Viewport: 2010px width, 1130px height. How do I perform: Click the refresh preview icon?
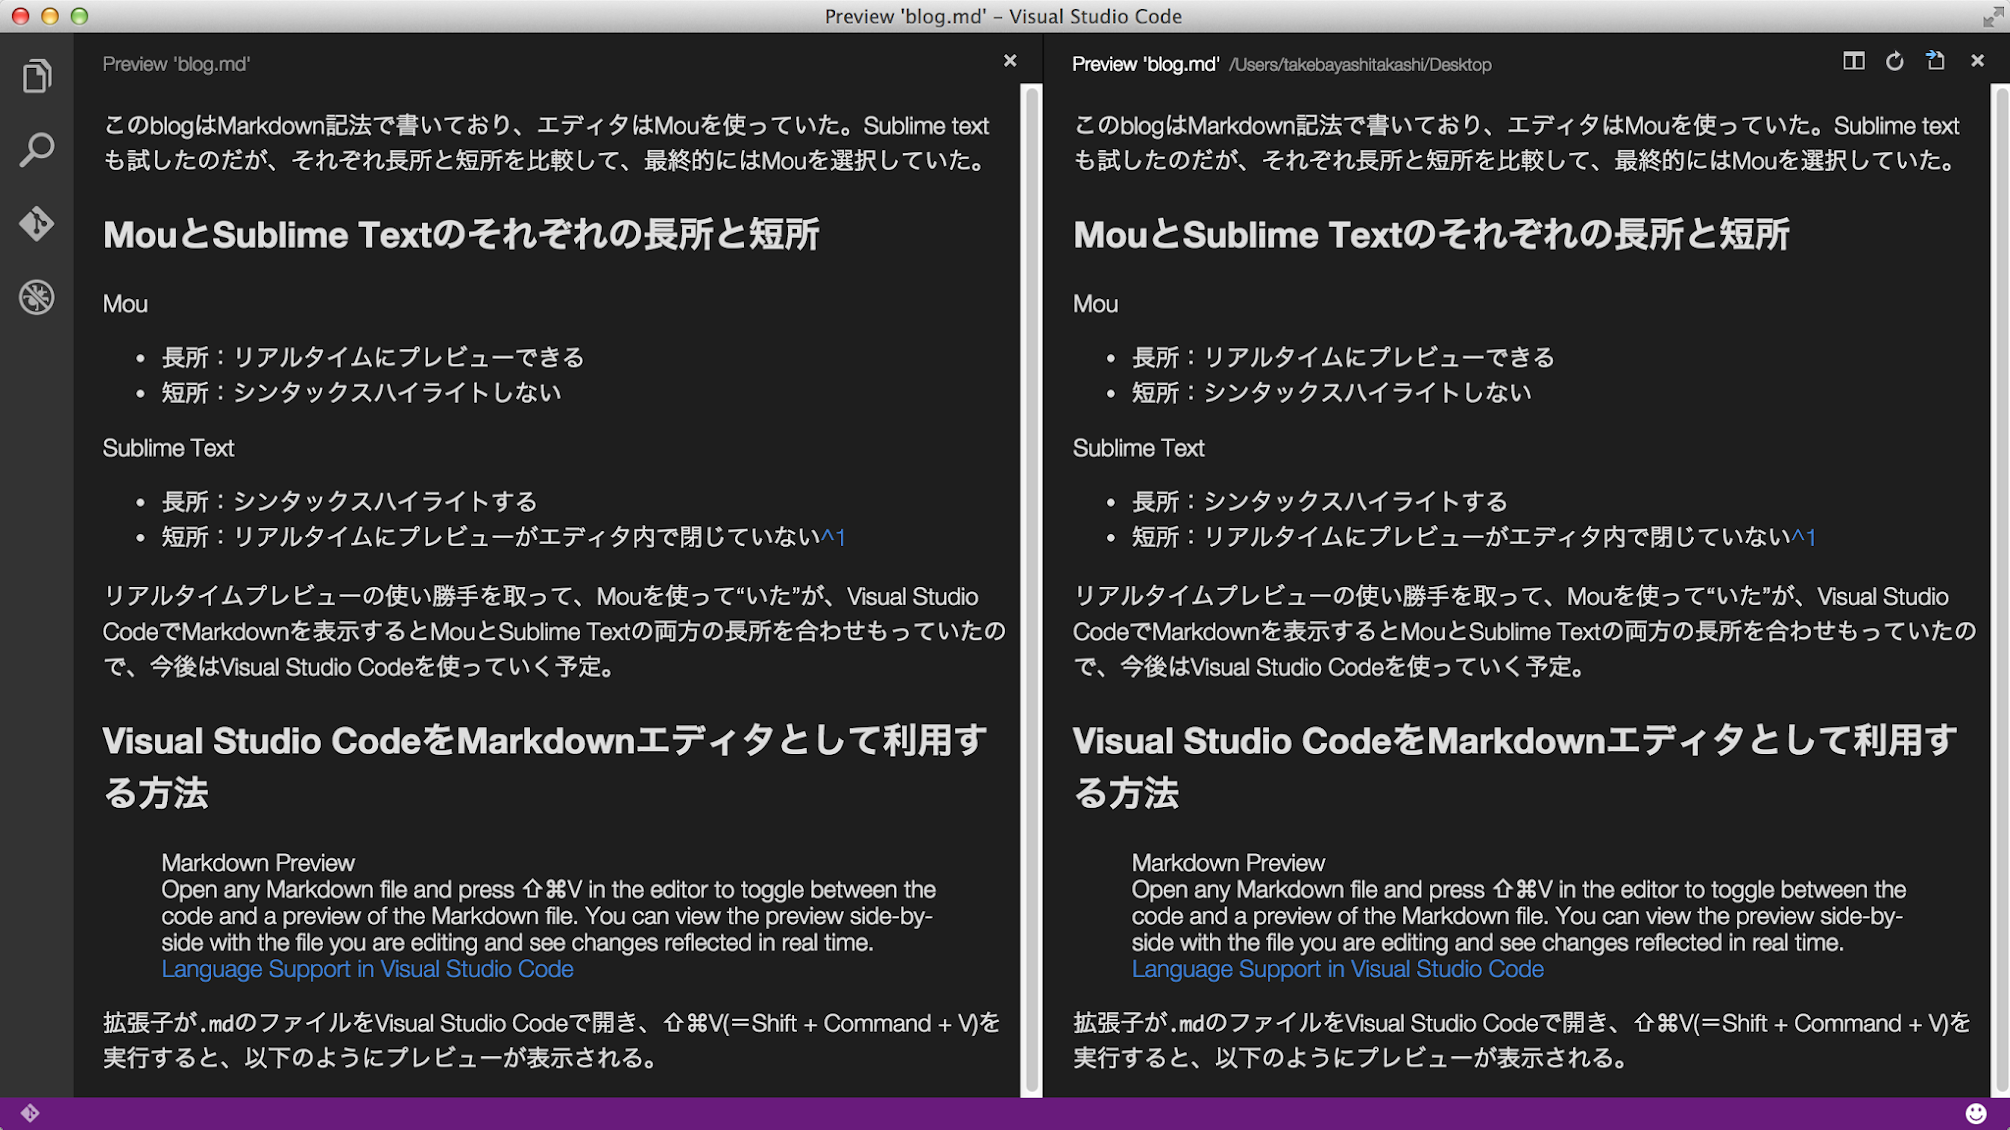(1894, 62)
